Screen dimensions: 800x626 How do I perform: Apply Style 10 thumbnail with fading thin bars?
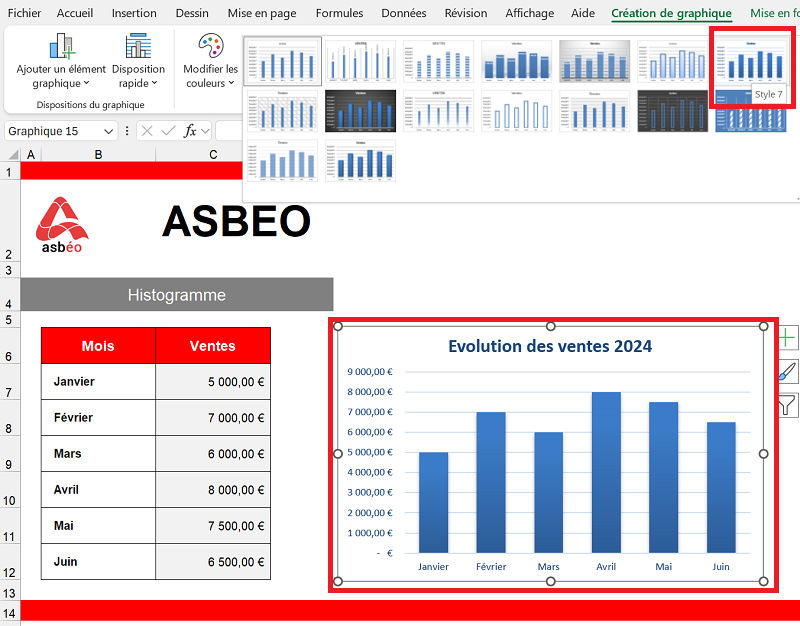point(438,111)
